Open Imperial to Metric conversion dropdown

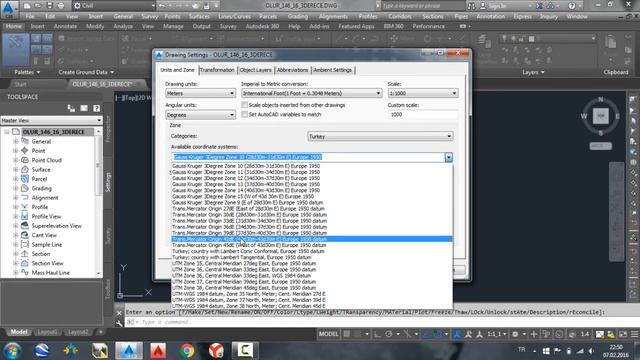(x=311, y=93)
